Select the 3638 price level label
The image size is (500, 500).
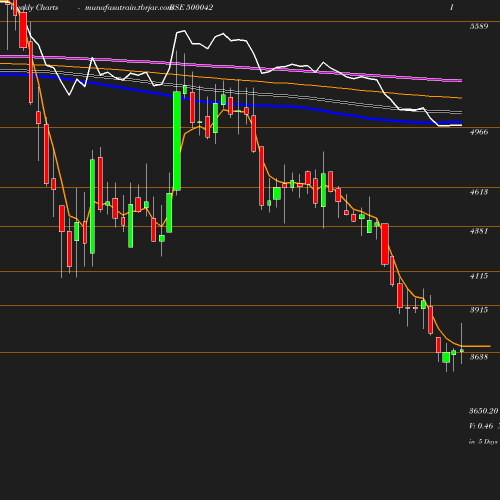coord(479,357)
